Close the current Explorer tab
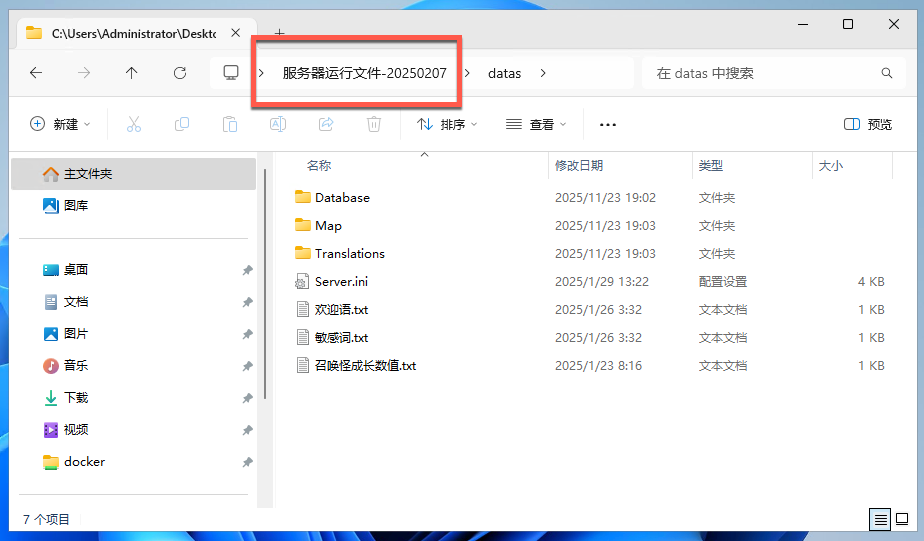 235,33
